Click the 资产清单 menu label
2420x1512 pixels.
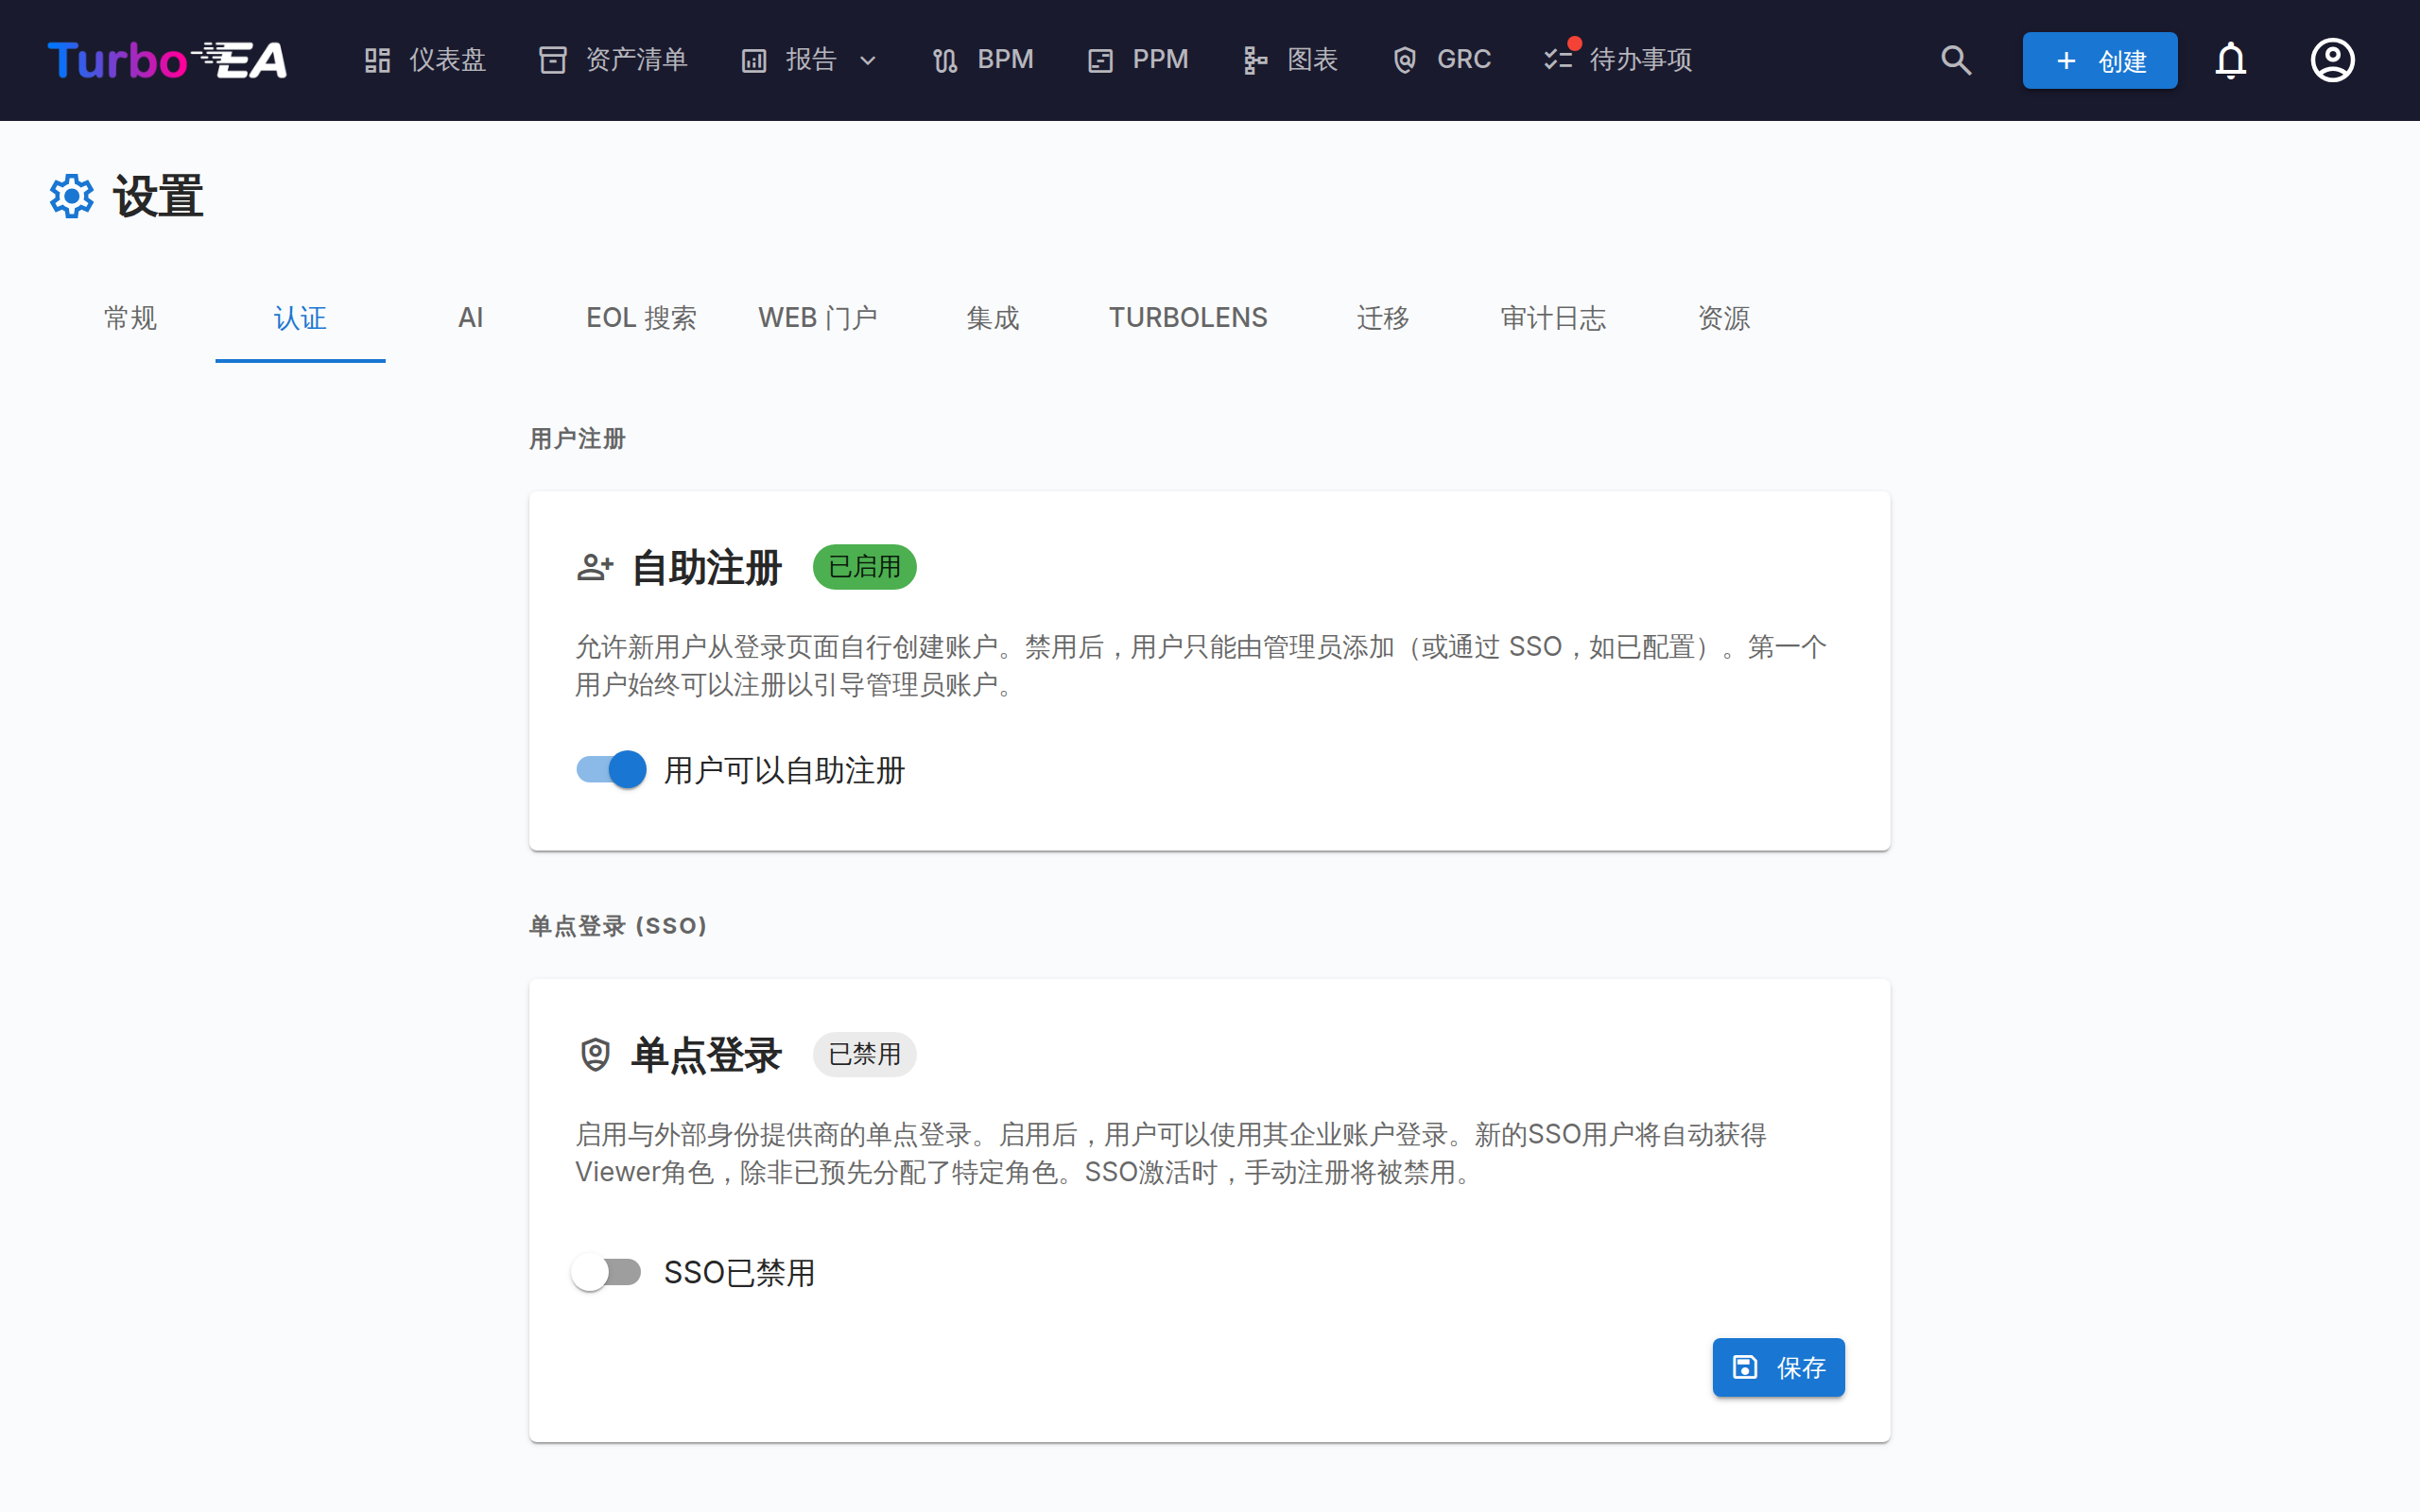(636, 60)
